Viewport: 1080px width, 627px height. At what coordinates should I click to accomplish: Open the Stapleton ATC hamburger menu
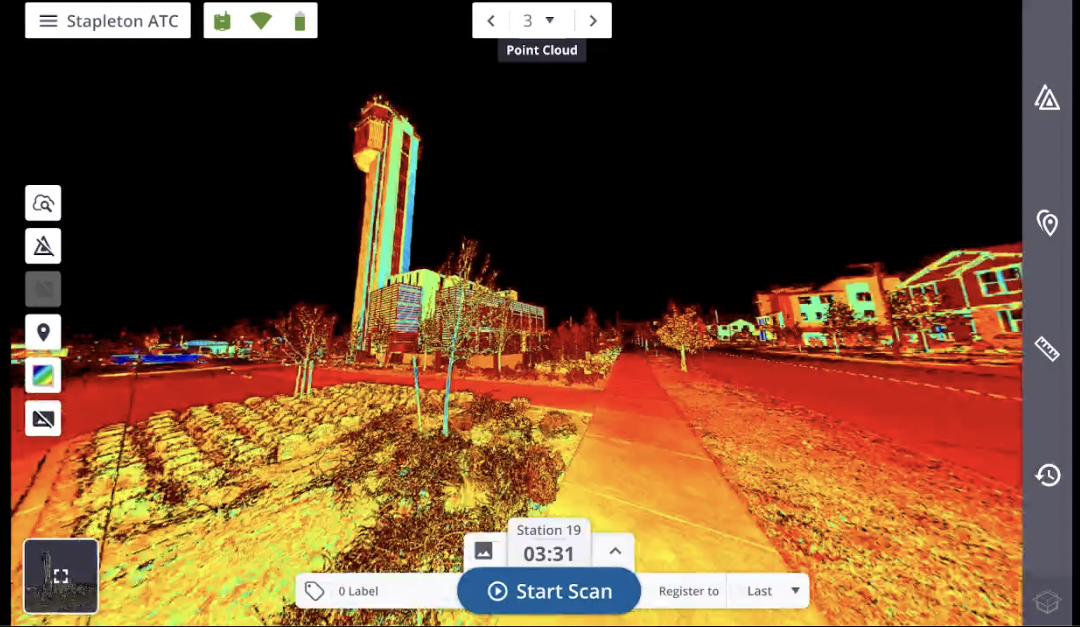tap(48, 21)
